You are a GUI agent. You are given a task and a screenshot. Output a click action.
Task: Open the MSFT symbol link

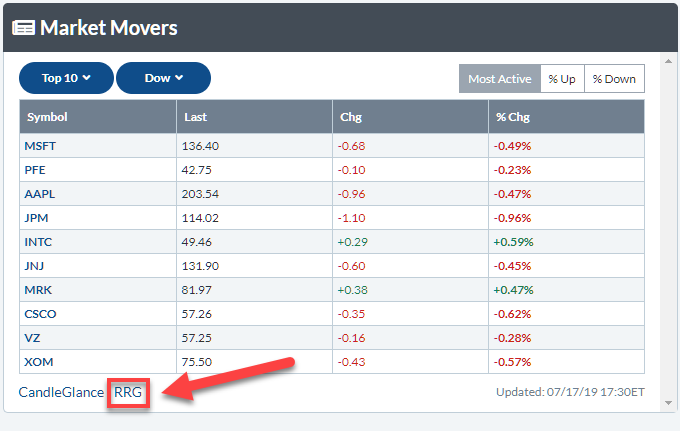[41, 146]
